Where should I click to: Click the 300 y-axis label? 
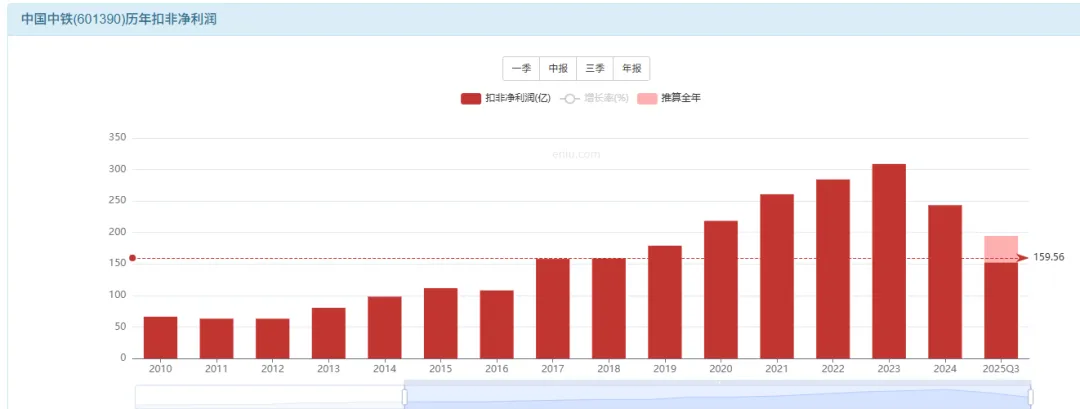pyautogui.click(x=117, y=169)
